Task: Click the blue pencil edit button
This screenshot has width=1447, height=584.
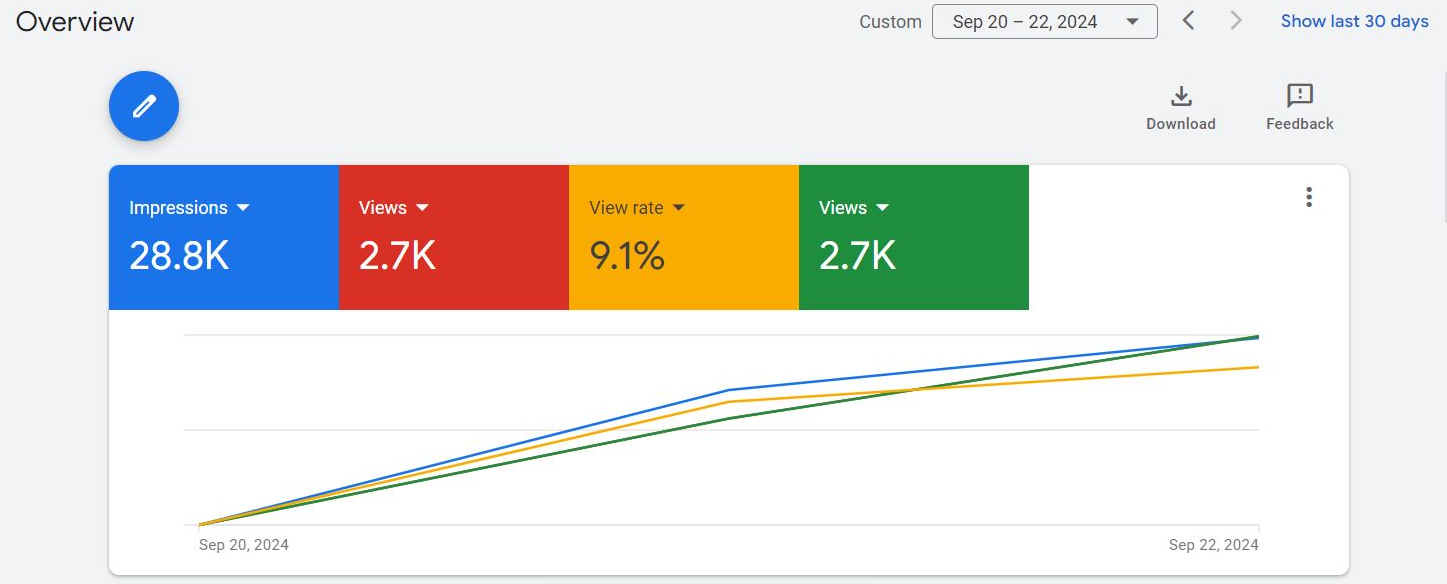Action: tap(144, 106)
